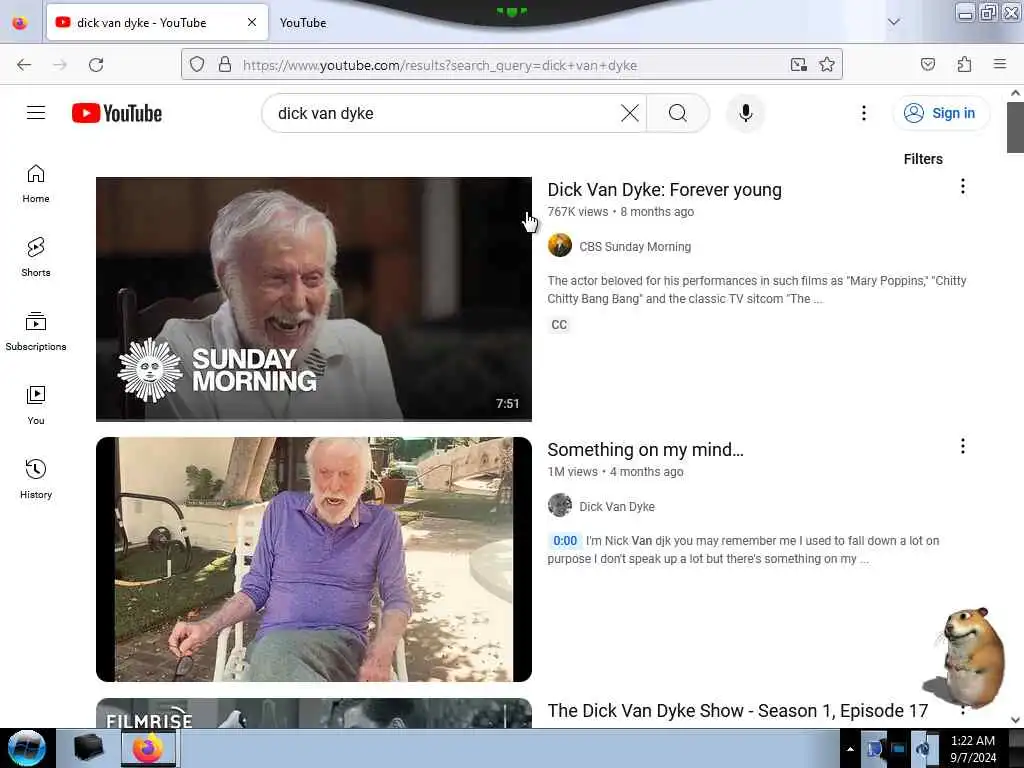Click the page vertical scrollbar thumb

click(x=1015, y=127)
